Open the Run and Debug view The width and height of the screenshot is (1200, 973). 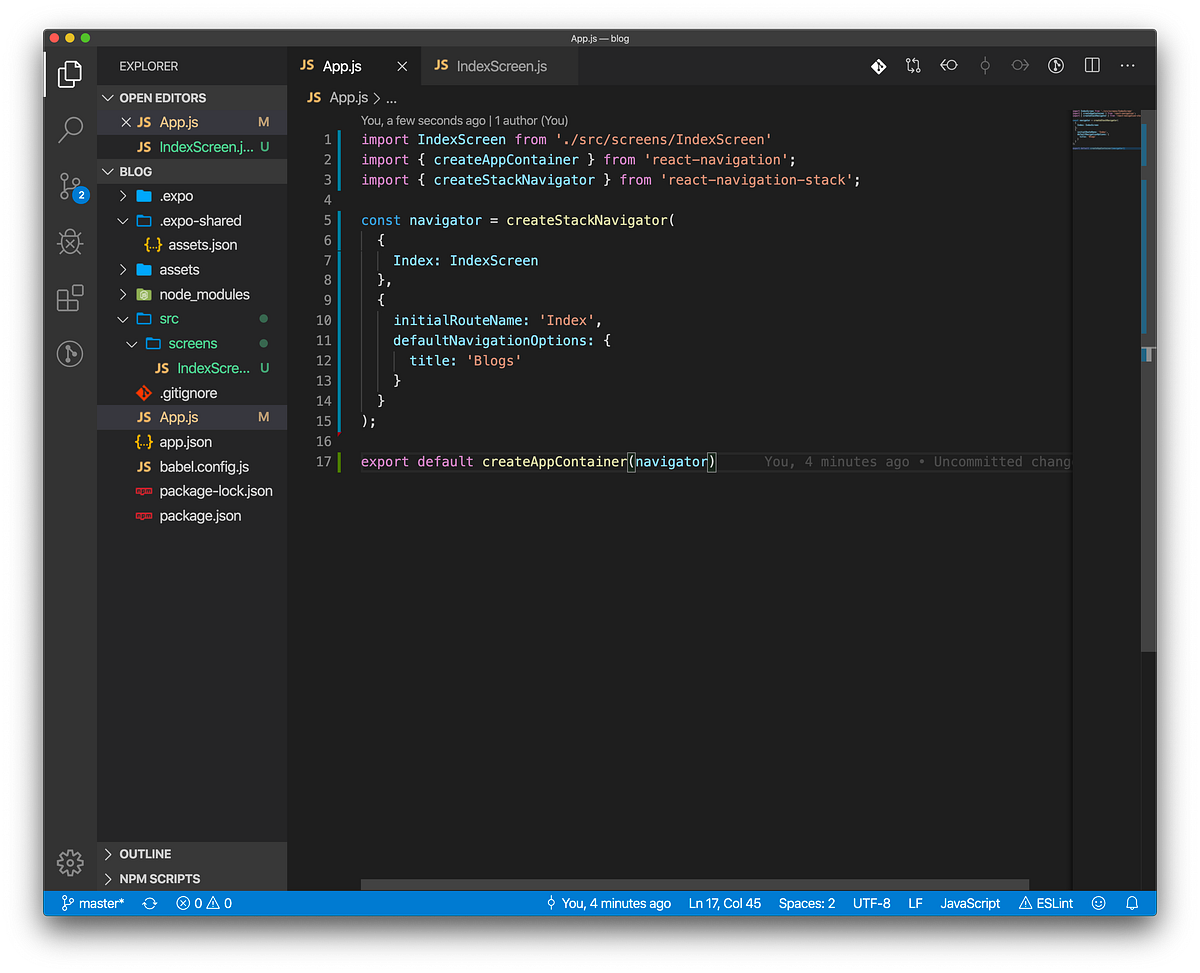click(69, 241)
